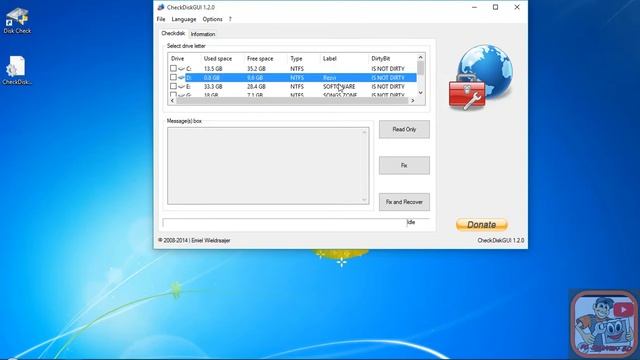The height and width of the screenshot is (360, 640).
Task: Click the drive list vertical scrollbar thumb
Action: [420, 68]
